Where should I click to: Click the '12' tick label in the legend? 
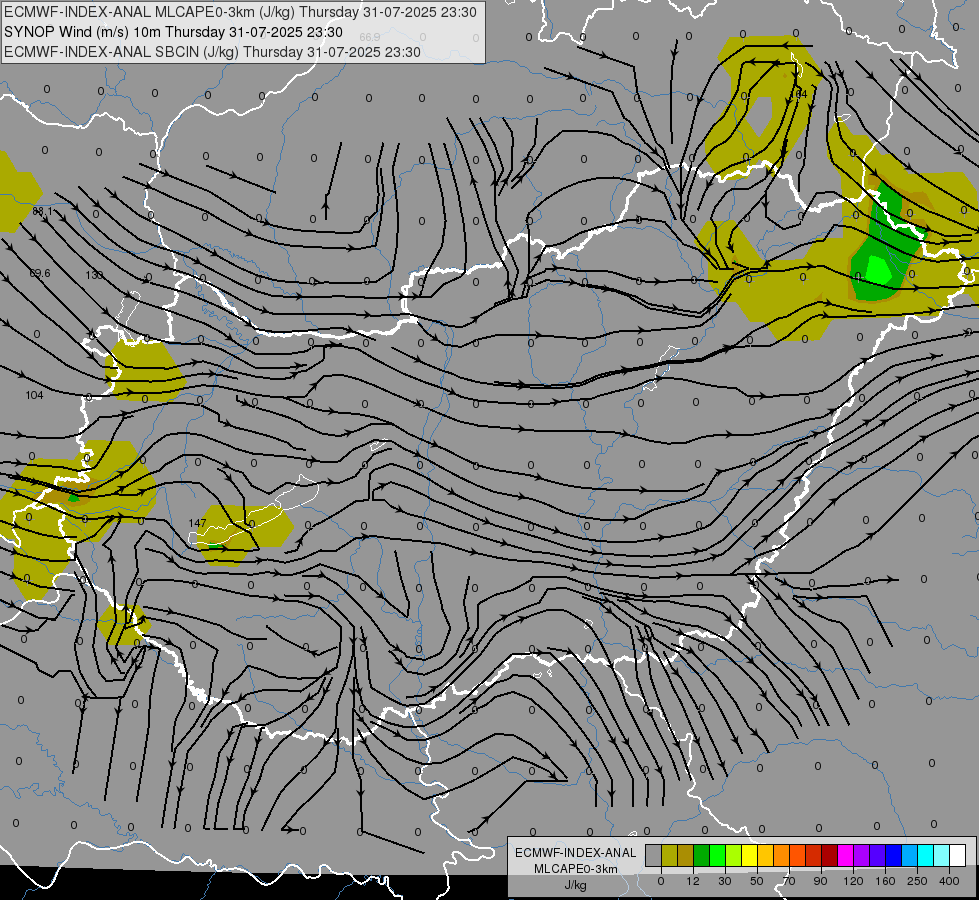pos(693,881)
